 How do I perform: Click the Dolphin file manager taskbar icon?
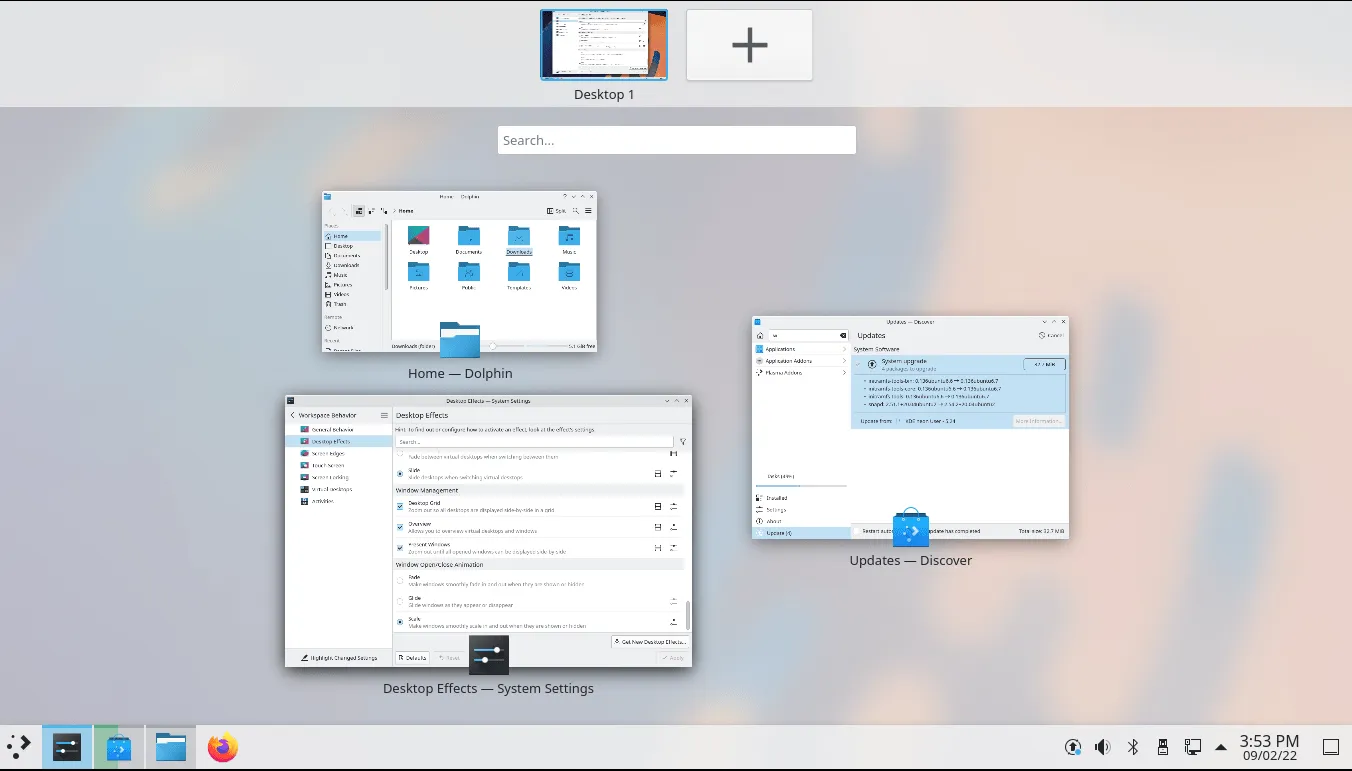(171, 747)
